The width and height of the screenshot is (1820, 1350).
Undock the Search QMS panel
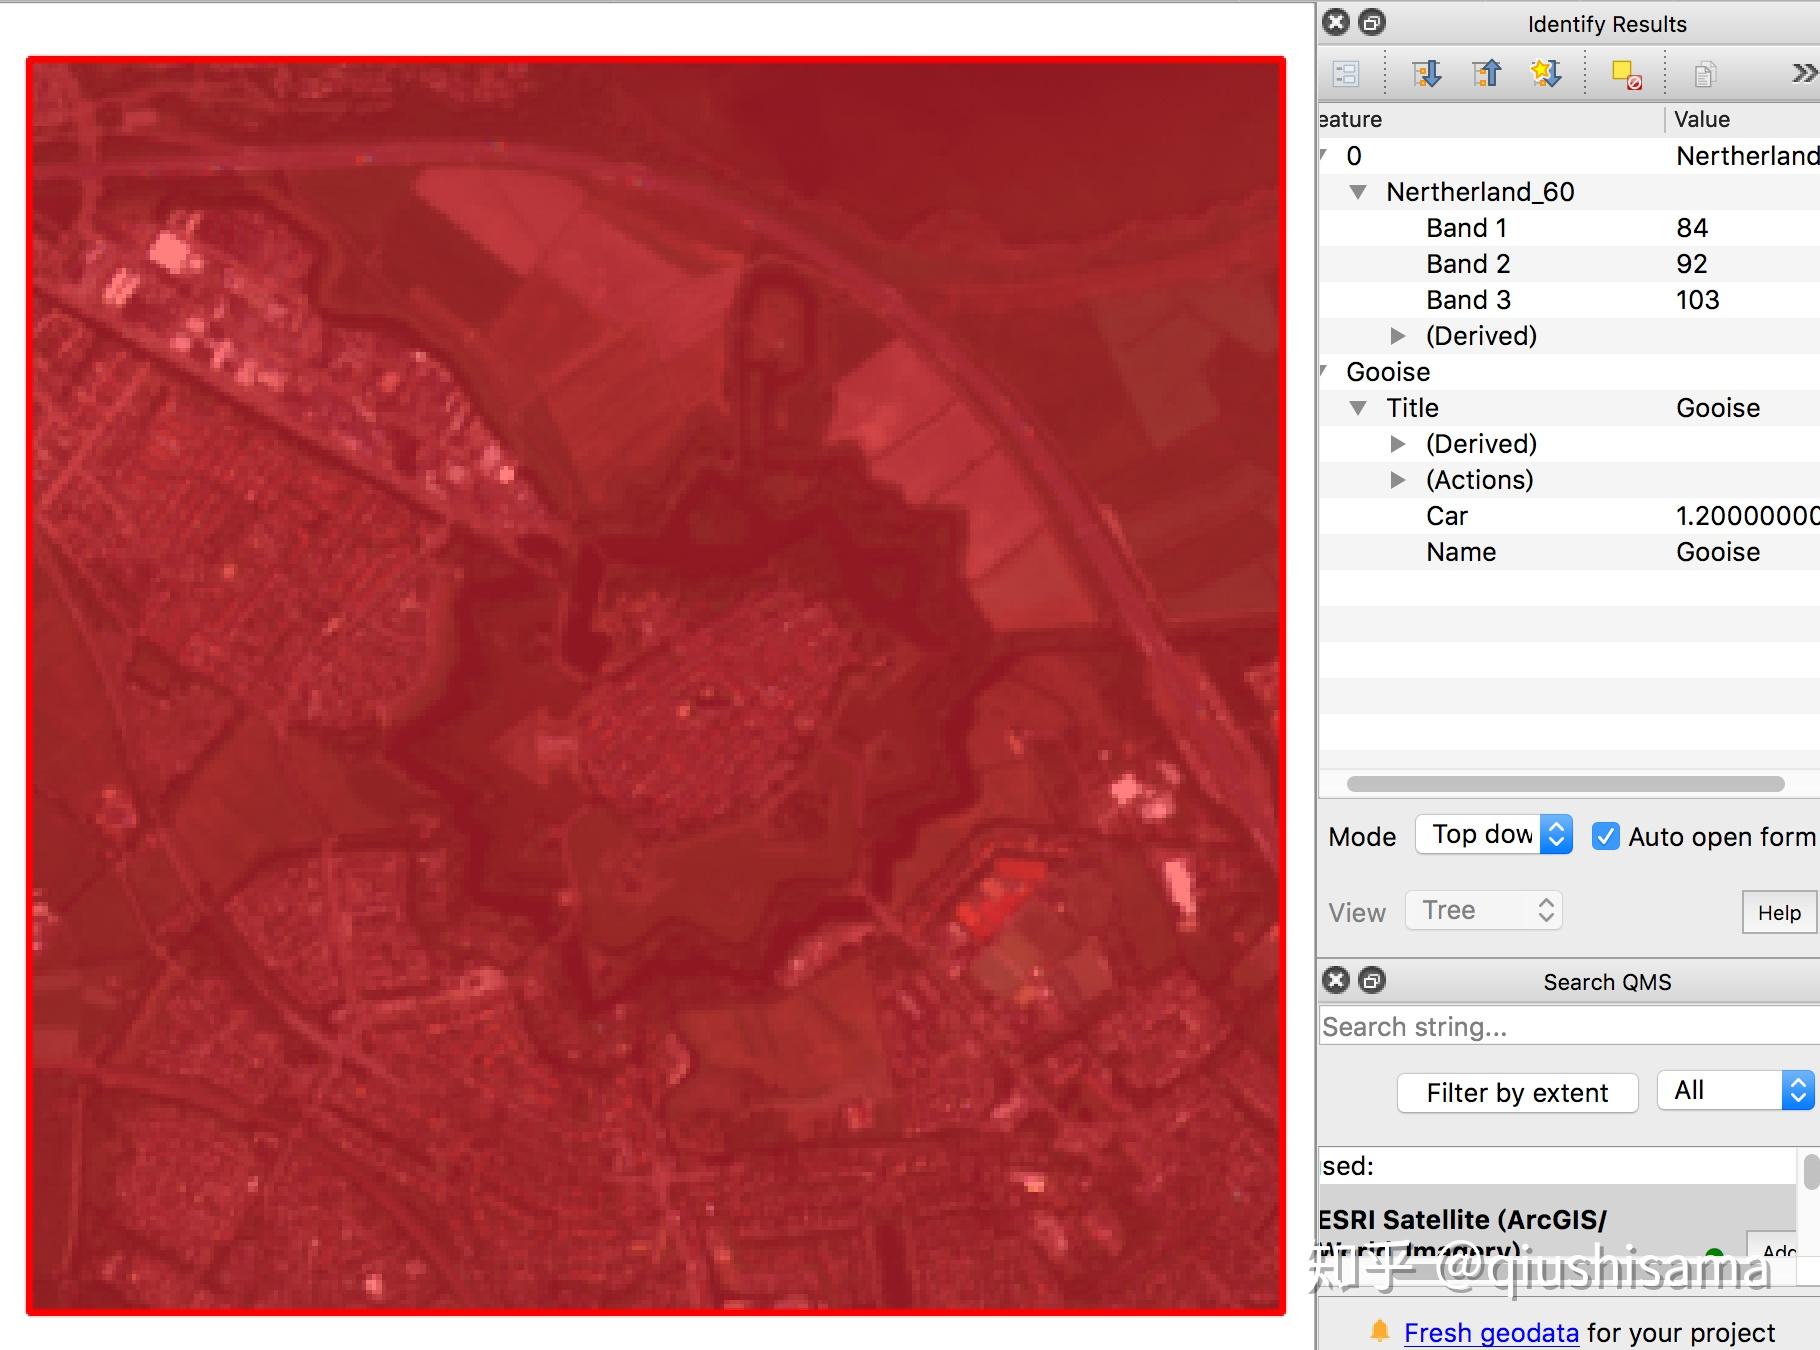pos(1372,980)
